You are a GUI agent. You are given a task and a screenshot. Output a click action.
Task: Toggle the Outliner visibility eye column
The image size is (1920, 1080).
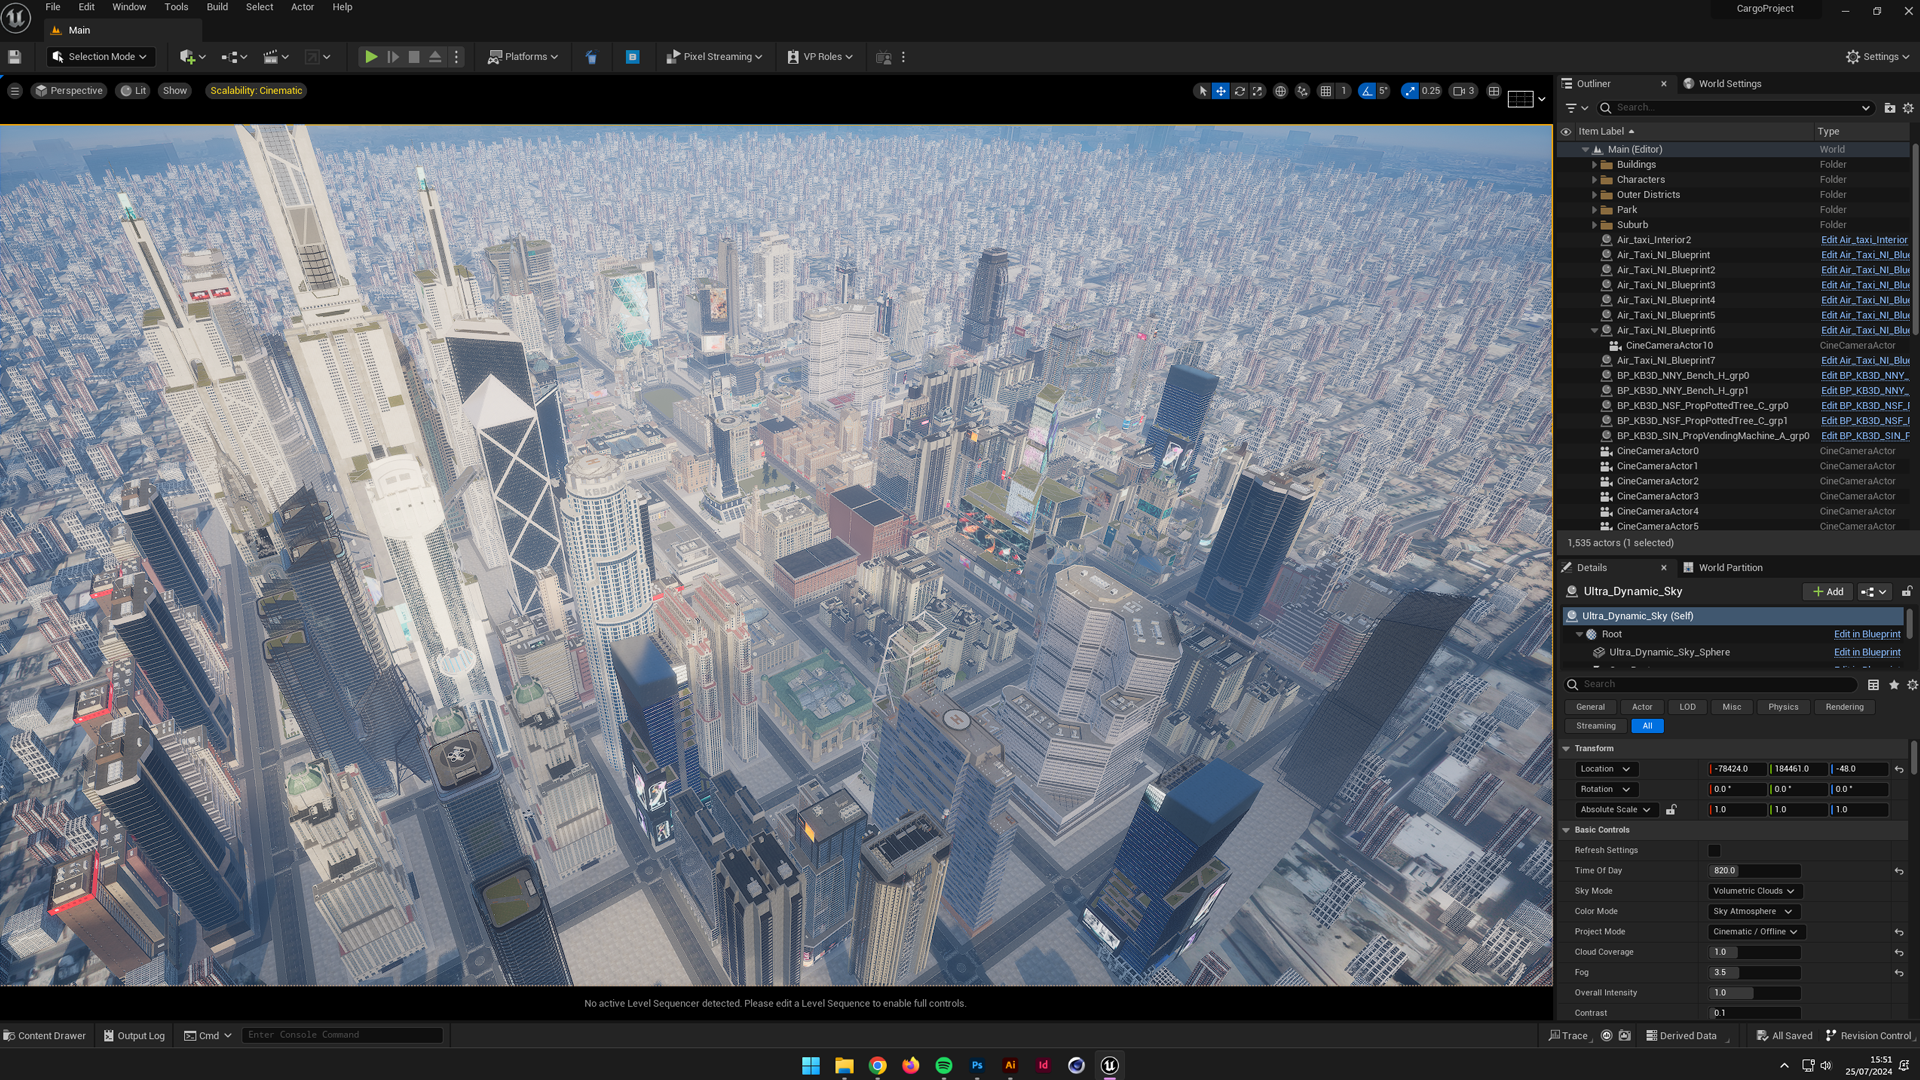1566,132
